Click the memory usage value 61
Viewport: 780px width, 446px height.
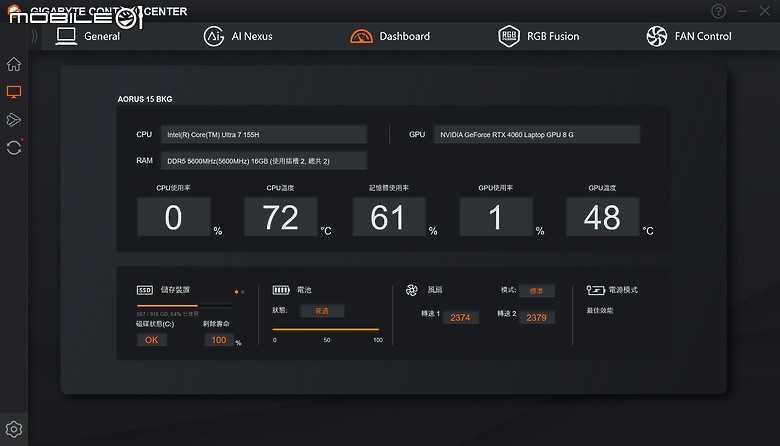389,217
